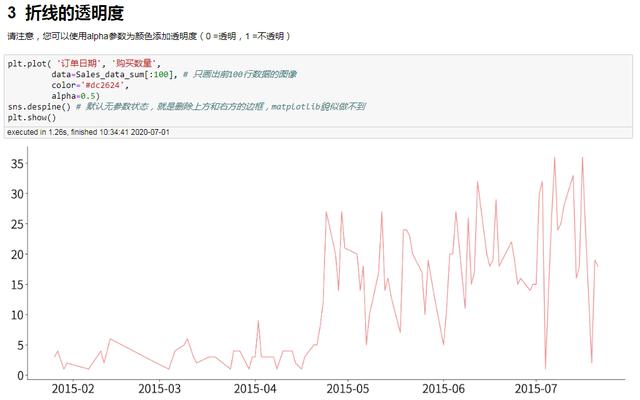Click the sns.despine() code line
This screenshot has width=640, height=400.
click(186, 107)
